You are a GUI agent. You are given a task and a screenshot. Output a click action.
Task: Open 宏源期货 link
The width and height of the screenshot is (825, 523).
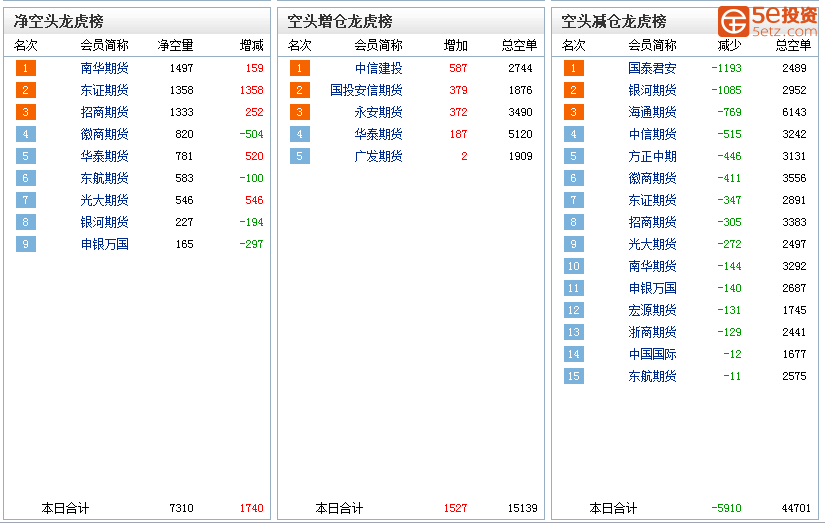pyautogui.click(x=652, y=310)
